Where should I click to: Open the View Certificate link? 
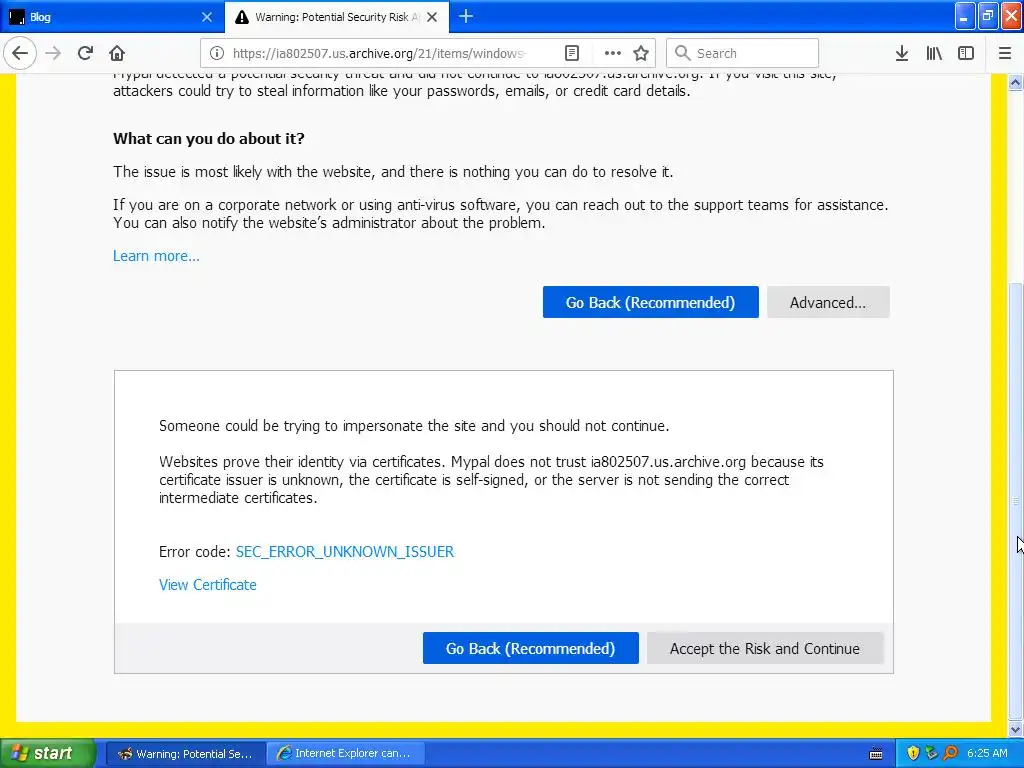(208, 585)
